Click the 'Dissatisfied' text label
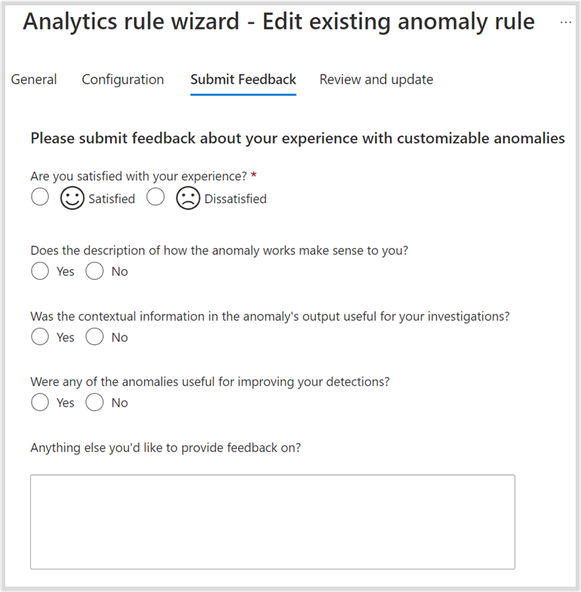Viewport: 581px width, 592px height. pyautogui.click(x=236, y=199)
